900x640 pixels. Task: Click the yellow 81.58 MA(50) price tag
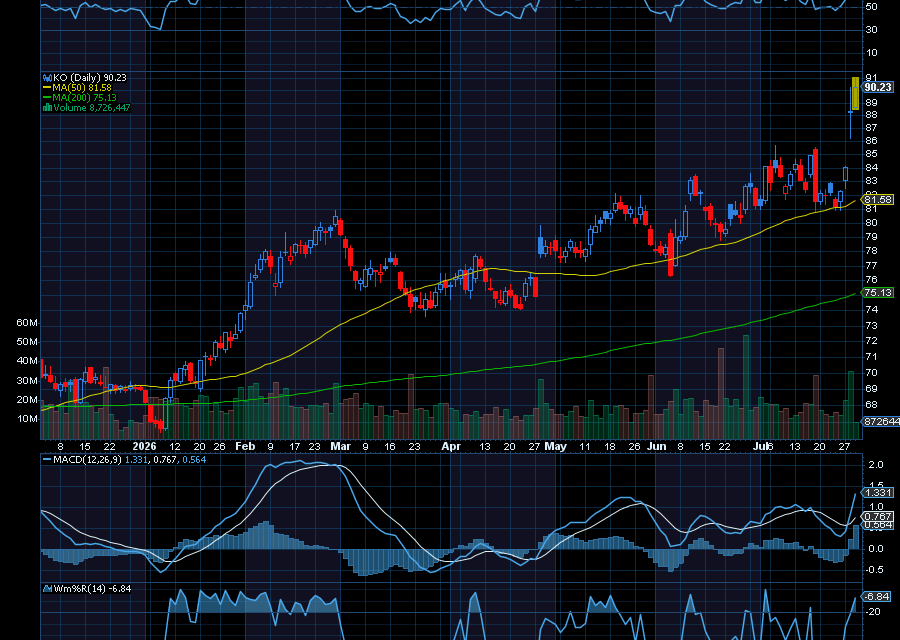point(878,200)
